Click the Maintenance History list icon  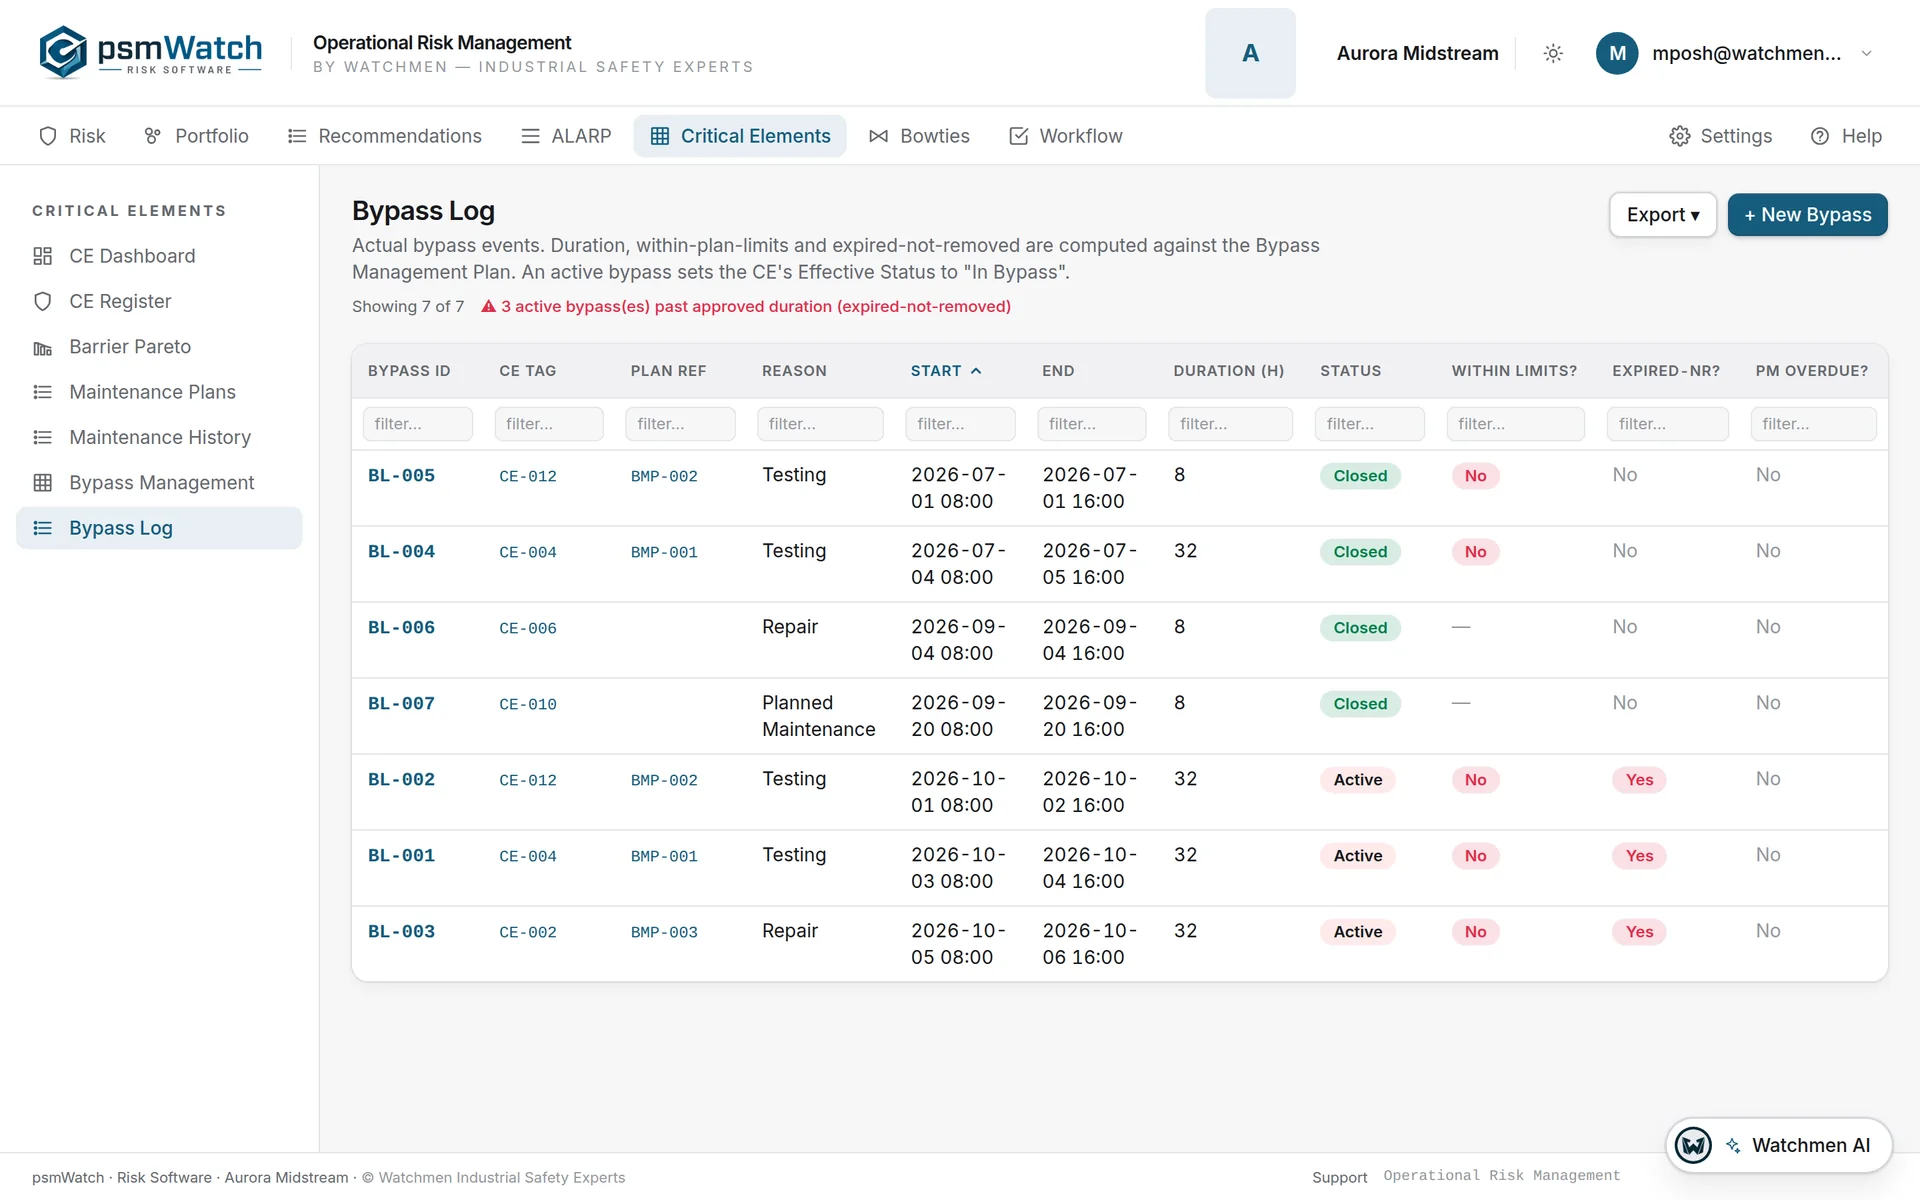[42, 437]
